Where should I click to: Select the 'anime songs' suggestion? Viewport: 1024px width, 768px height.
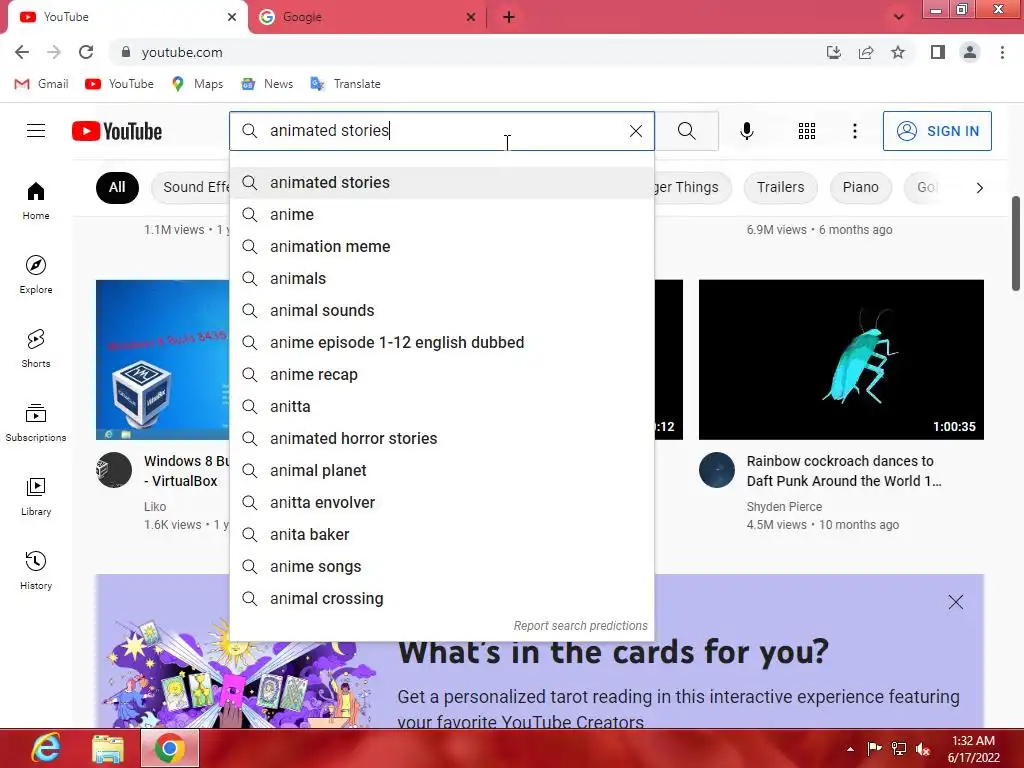[x=442, y=566]
